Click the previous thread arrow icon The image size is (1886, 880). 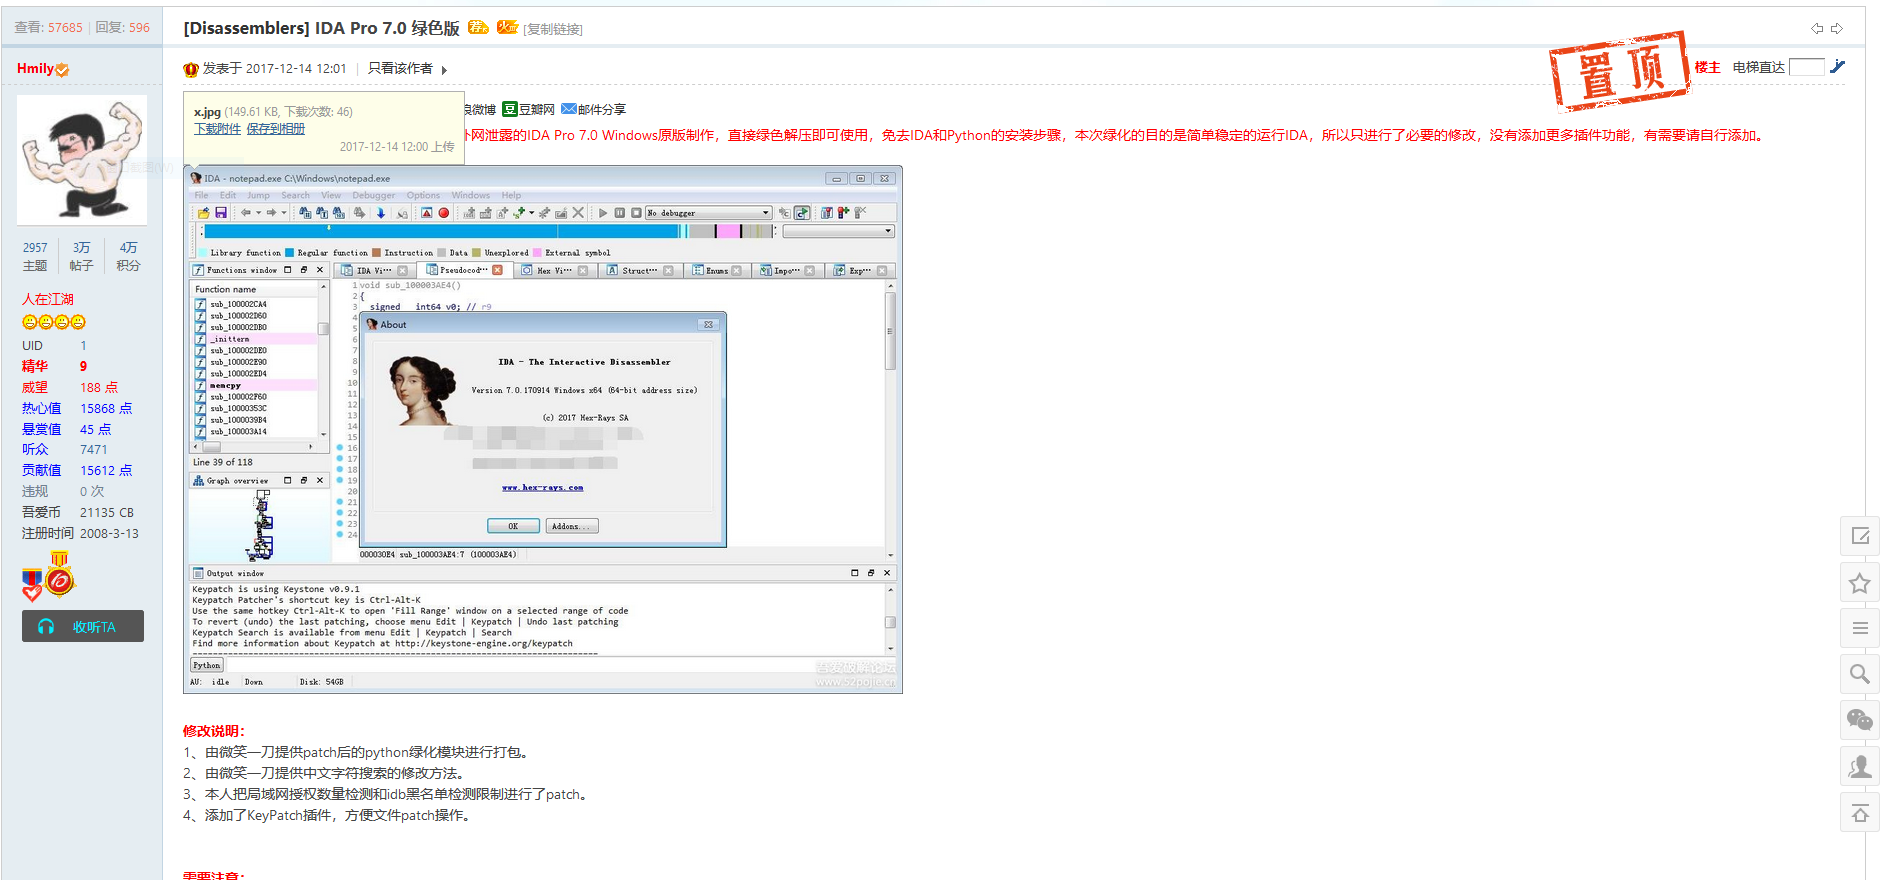point(1817,28)
